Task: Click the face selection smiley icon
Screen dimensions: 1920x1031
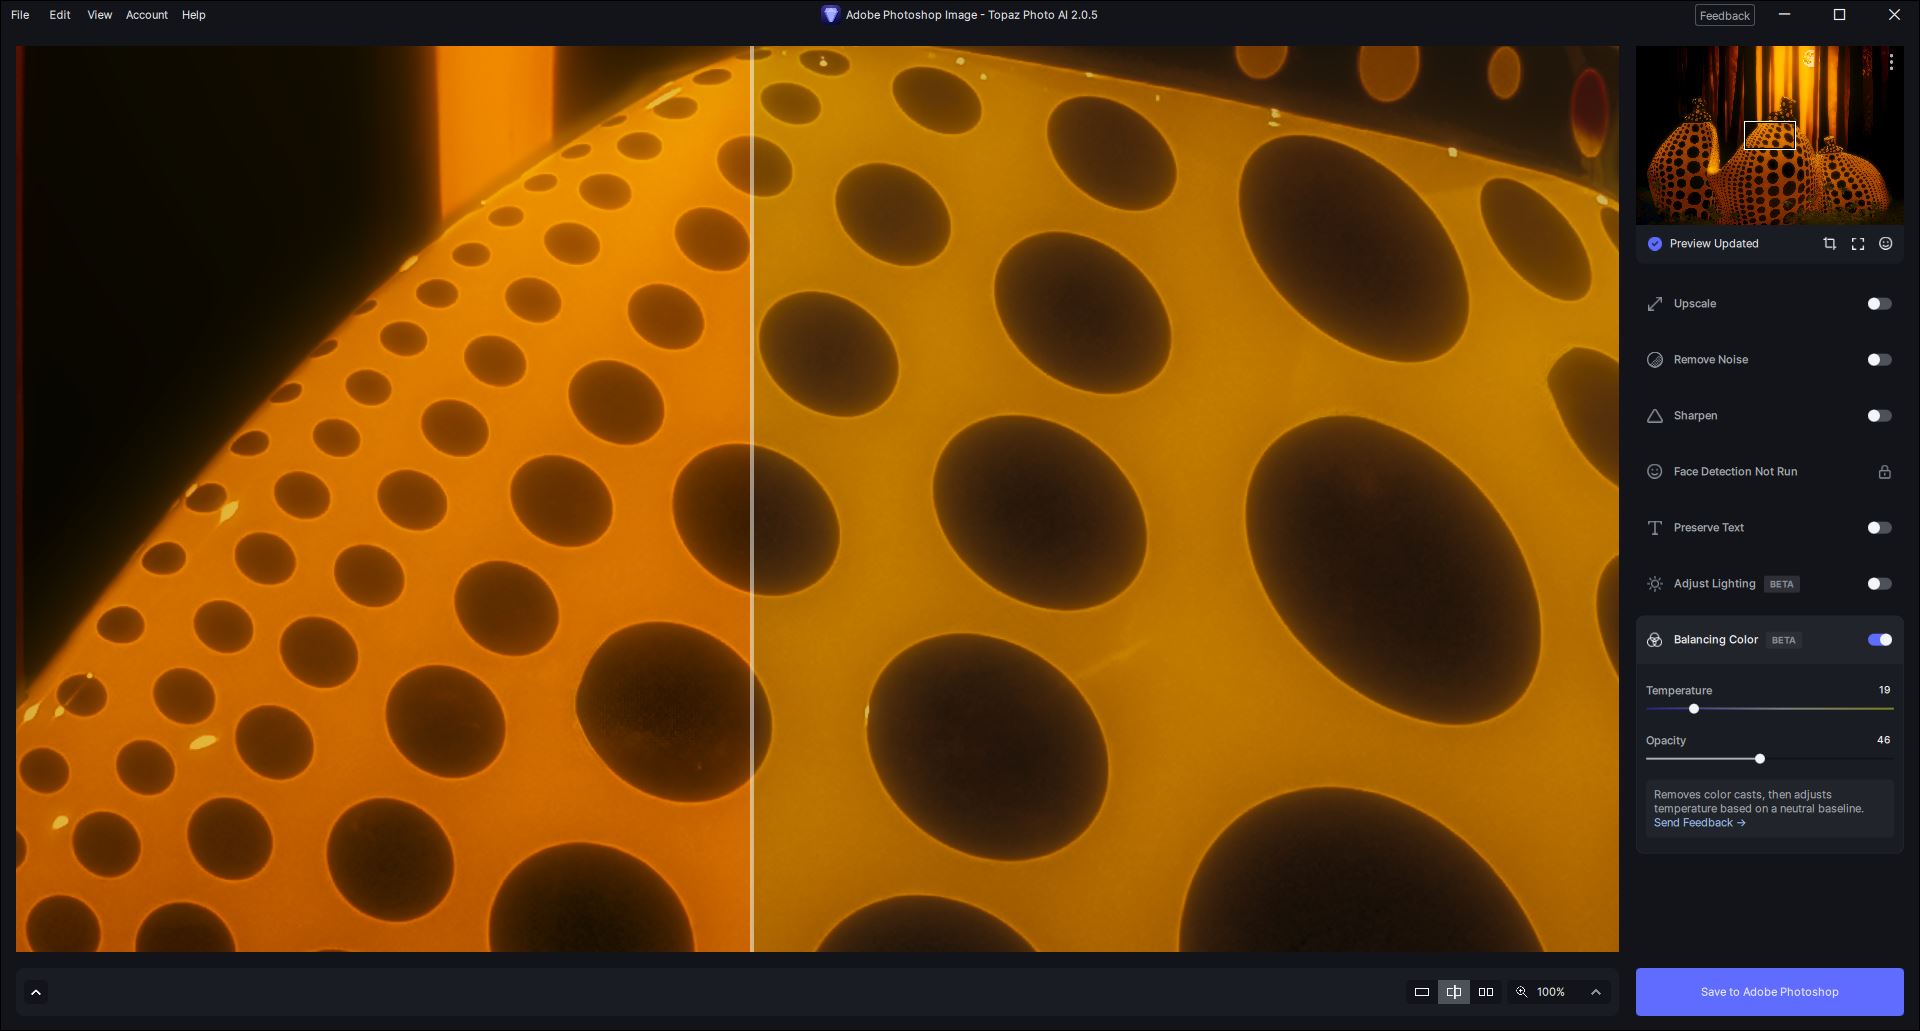Action: pyautogui.click(x=1885, y=244)
